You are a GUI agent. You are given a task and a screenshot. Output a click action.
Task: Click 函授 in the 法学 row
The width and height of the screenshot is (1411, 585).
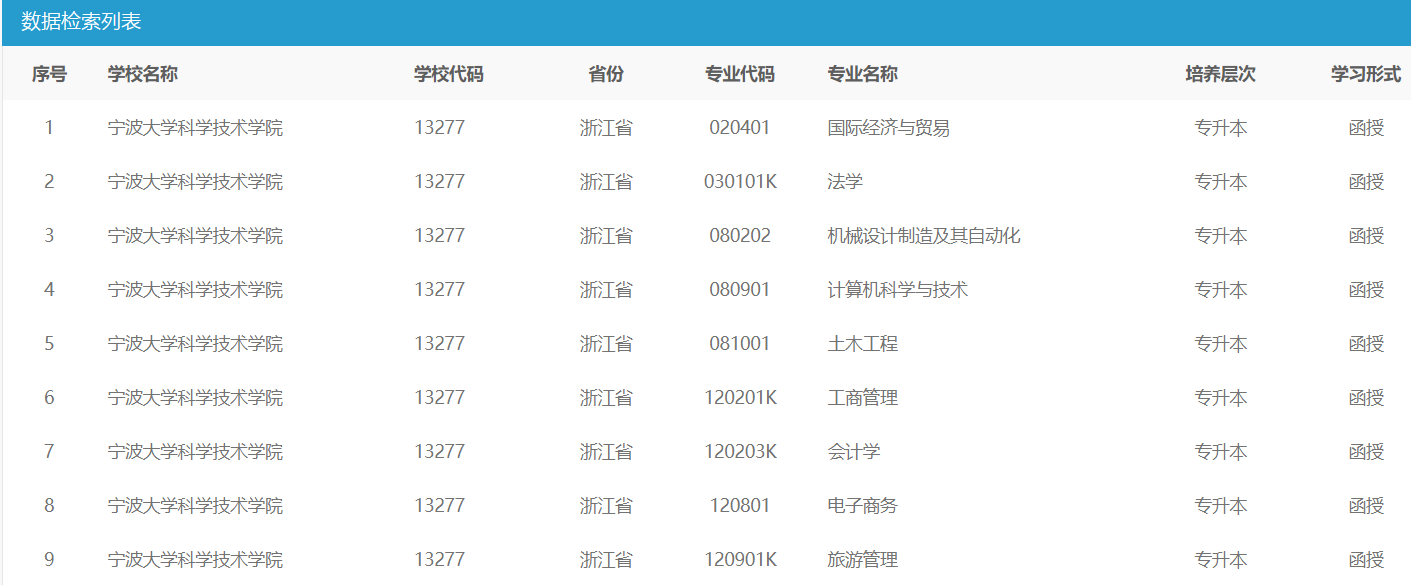coord(1366,182)
